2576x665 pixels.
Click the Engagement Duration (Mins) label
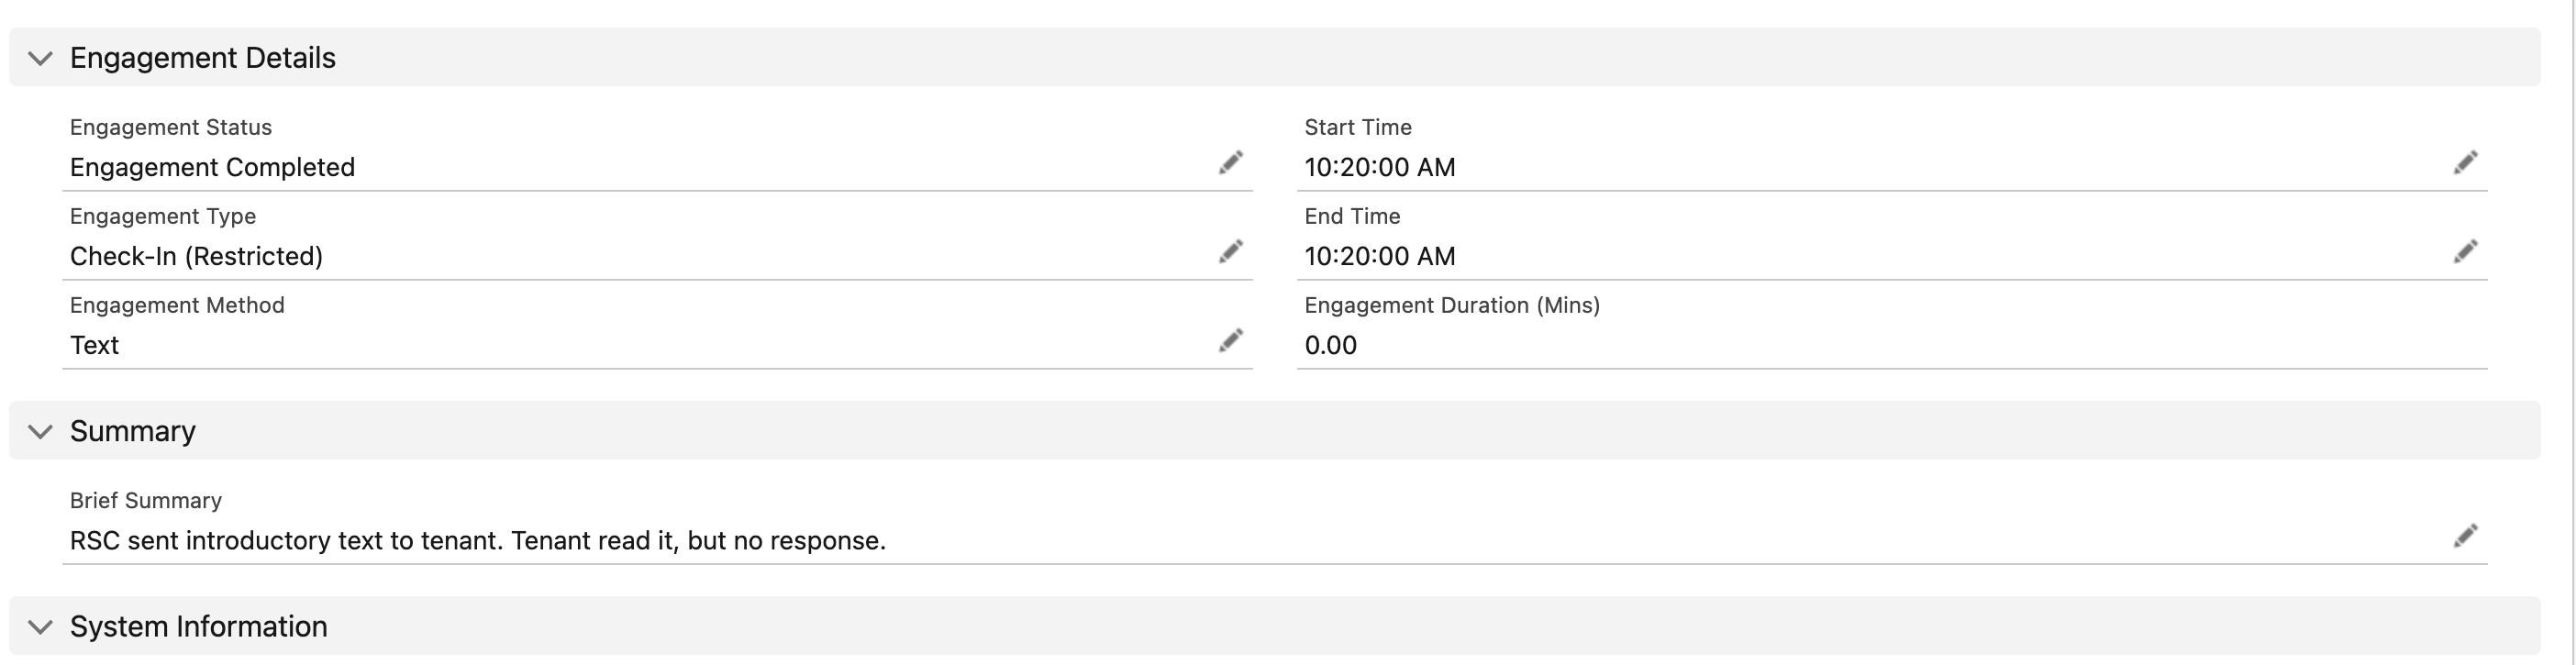(x=1452, y=305)
